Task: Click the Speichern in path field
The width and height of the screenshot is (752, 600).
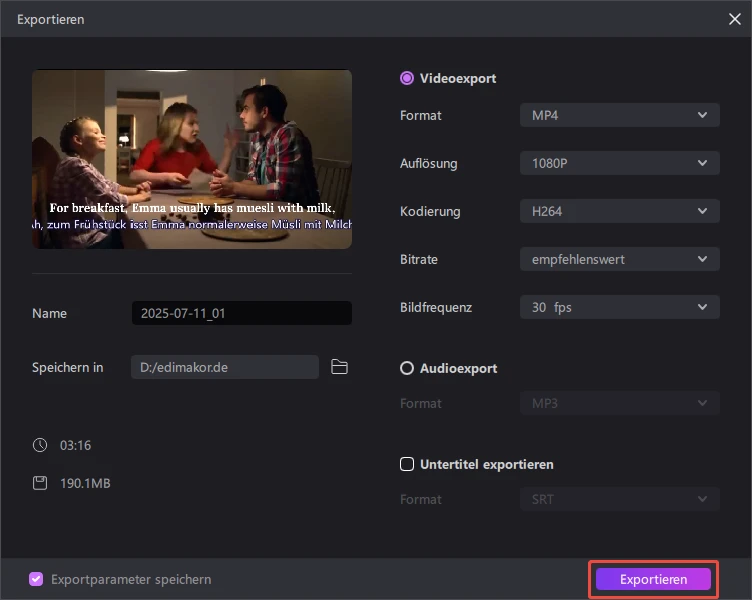Action: (x=224, y=367)
